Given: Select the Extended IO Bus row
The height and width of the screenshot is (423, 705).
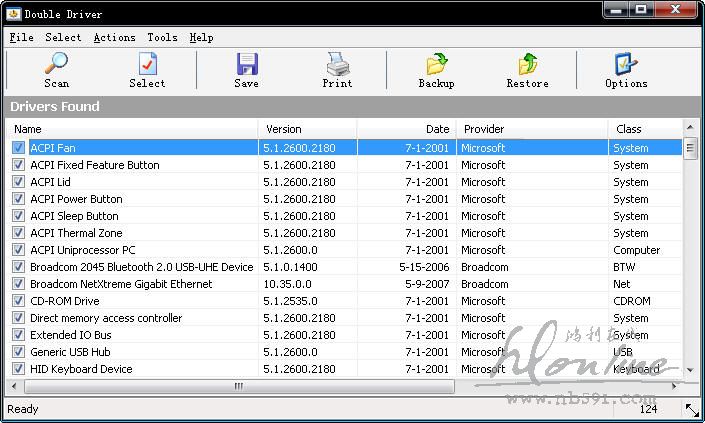Looking at the screenshot, I should point(71,335).
